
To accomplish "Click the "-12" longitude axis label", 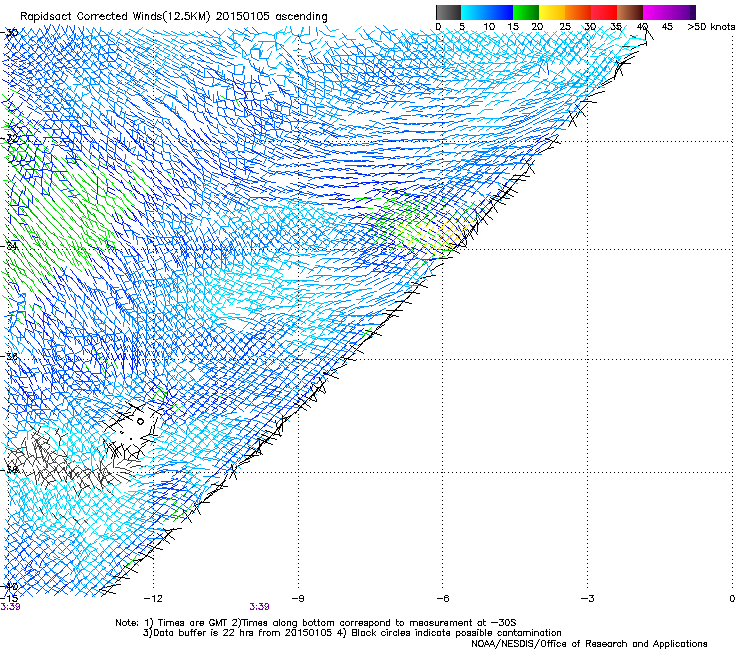I will tap(153, 599).
